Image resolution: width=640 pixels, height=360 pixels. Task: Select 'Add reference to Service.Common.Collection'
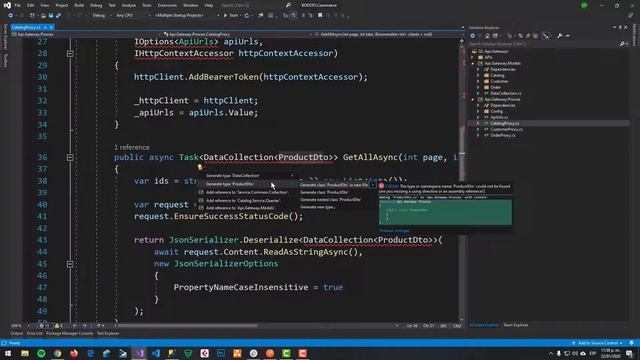(x=247, y=192)
